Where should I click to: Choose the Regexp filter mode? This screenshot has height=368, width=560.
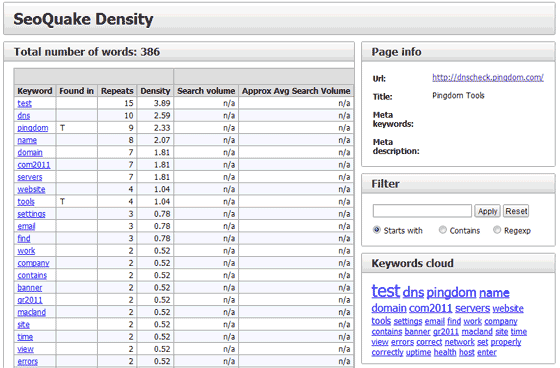pyautogui.click(x=497, y=230)
